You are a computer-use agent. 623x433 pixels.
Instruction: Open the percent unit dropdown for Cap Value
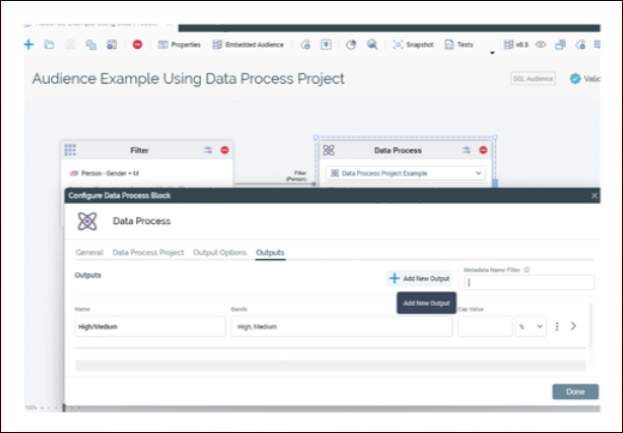530,326
